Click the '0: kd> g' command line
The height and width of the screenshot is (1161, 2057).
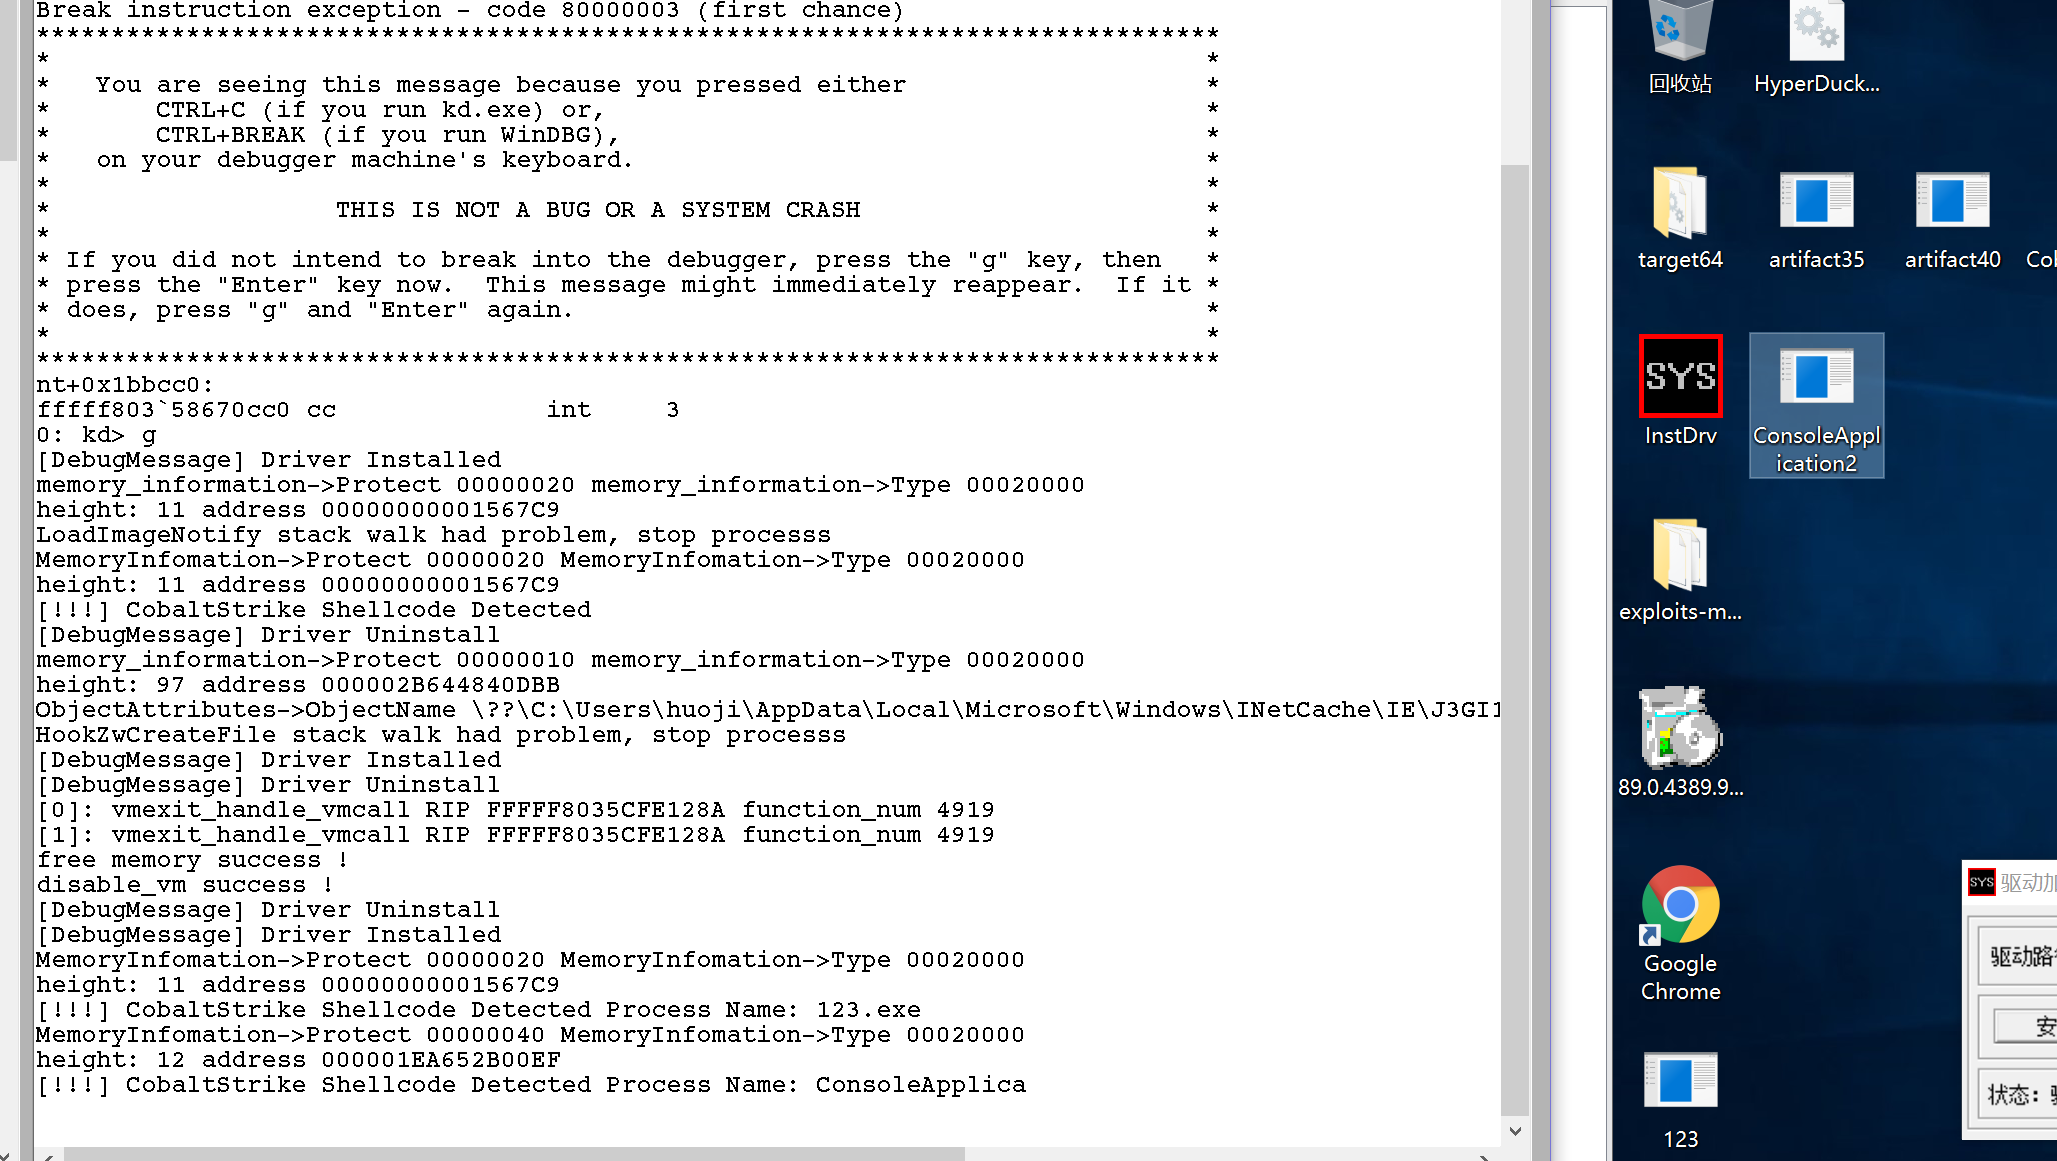(x=97, y=435)
